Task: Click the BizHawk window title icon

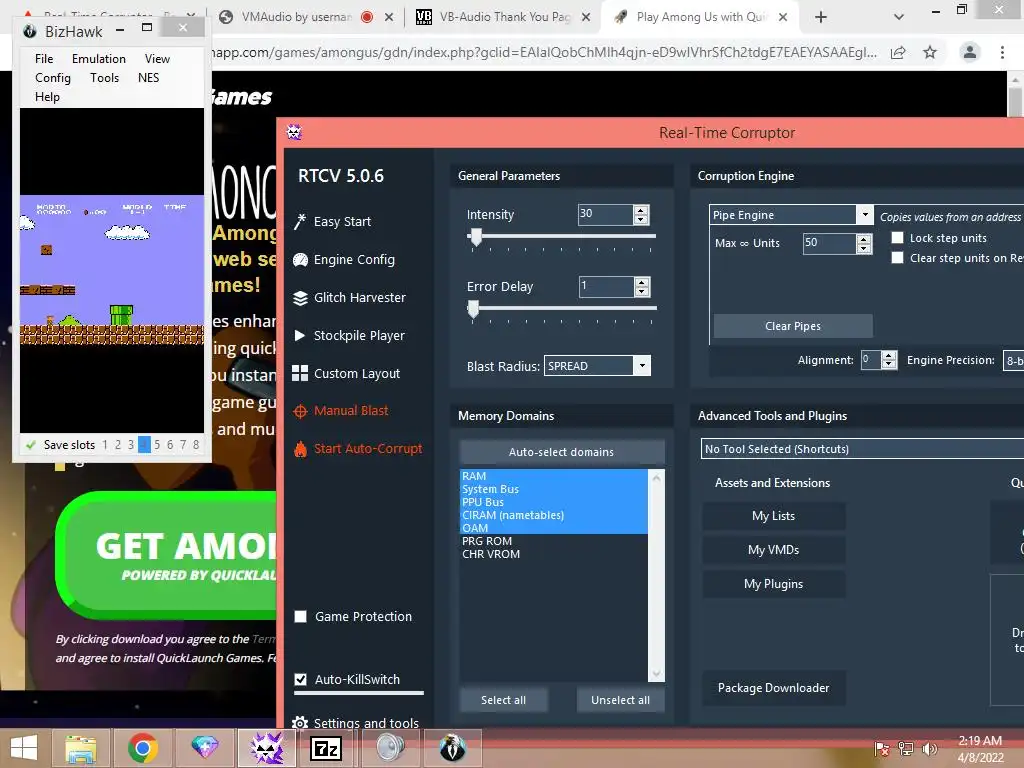Action: (x=29, y=31)
